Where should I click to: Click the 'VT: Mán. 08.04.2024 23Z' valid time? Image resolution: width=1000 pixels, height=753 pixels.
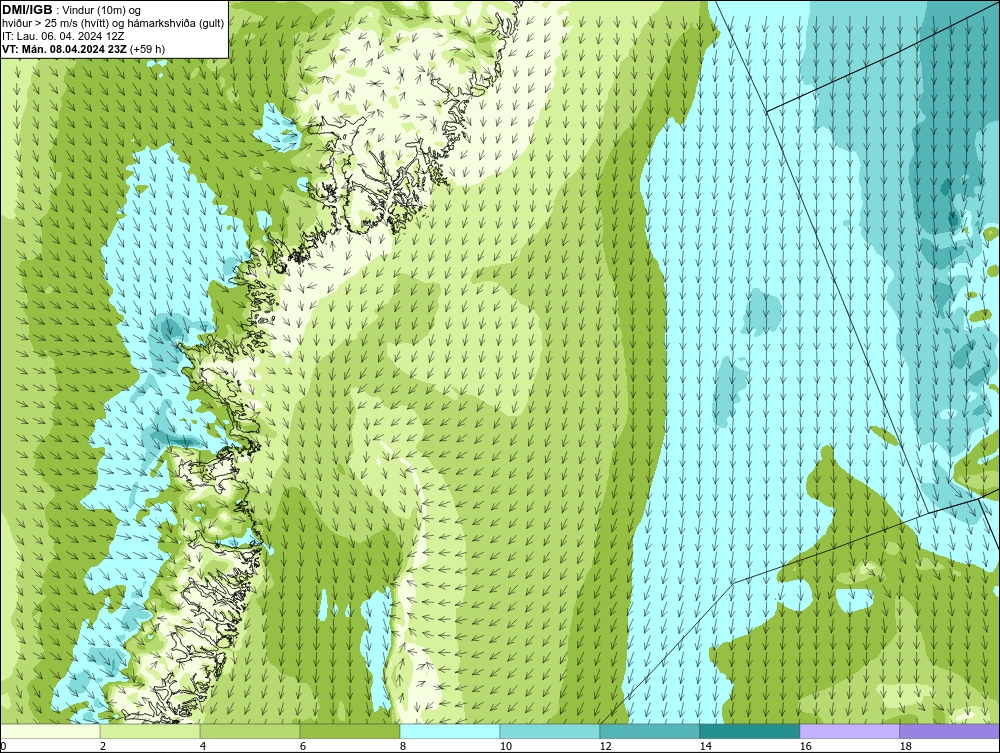pos(64,48)
